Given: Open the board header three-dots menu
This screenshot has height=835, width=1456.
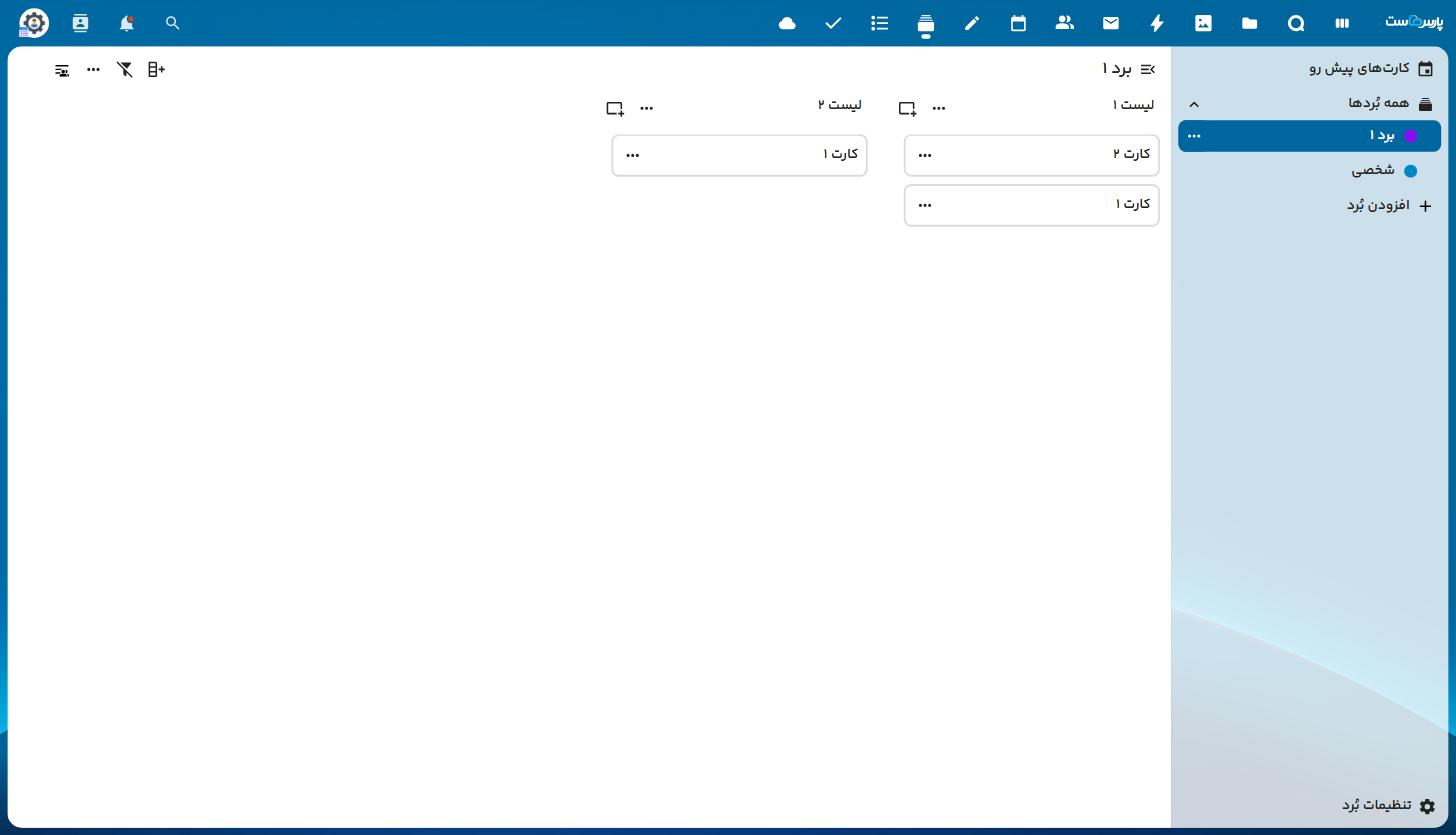Looking at the screenshot, I should pyautogui.click(x=93, y=69).
